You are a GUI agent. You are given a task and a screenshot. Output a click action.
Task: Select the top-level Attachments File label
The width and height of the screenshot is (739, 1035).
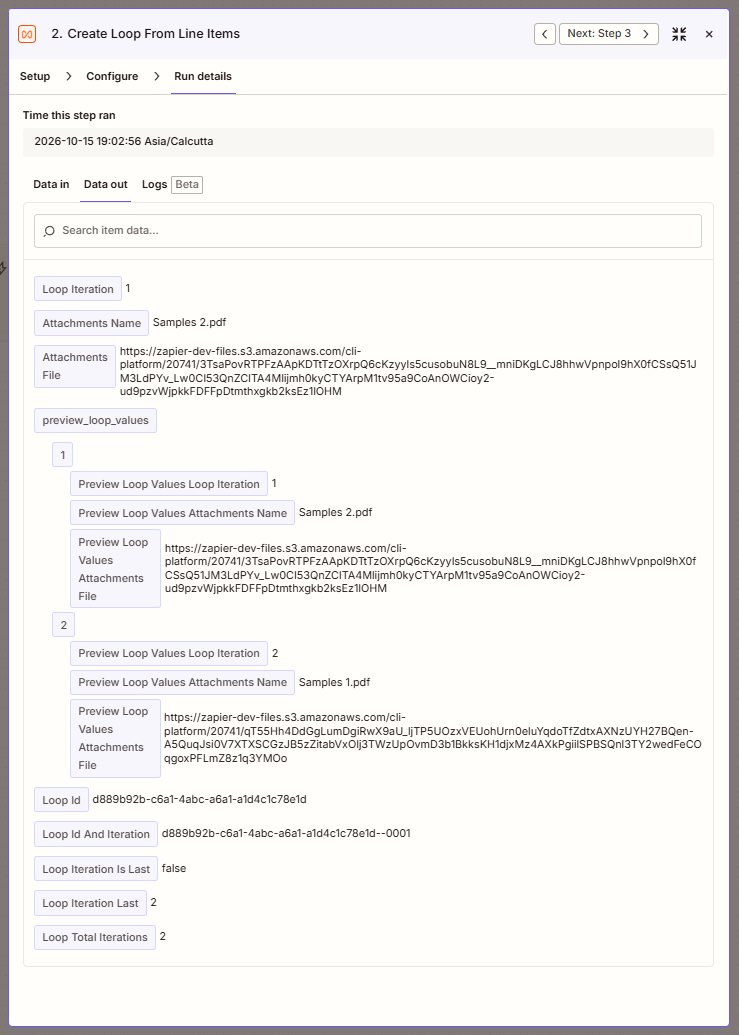(x=75, y=366)
